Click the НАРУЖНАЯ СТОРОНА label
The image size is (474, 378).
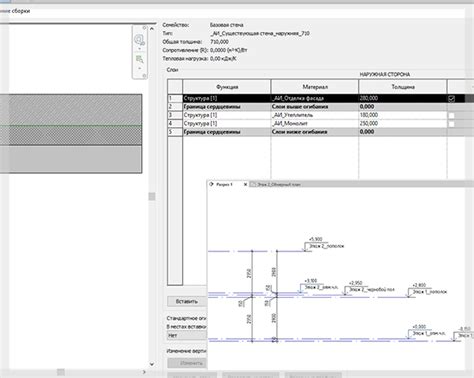coord(385,74)
